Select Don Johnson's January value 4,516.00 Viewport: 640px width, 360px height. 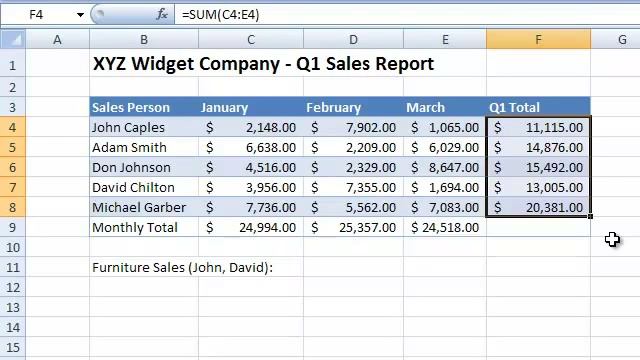251,167
